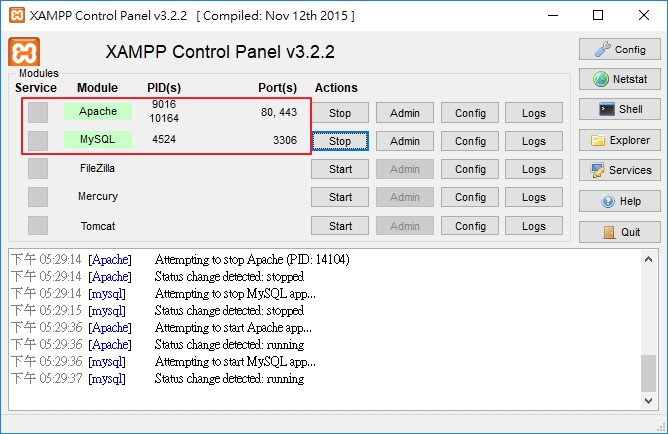Click the 05:29:37 mysql running log entry
Viewport: 668px width, 434px height.
pos(158,379)
